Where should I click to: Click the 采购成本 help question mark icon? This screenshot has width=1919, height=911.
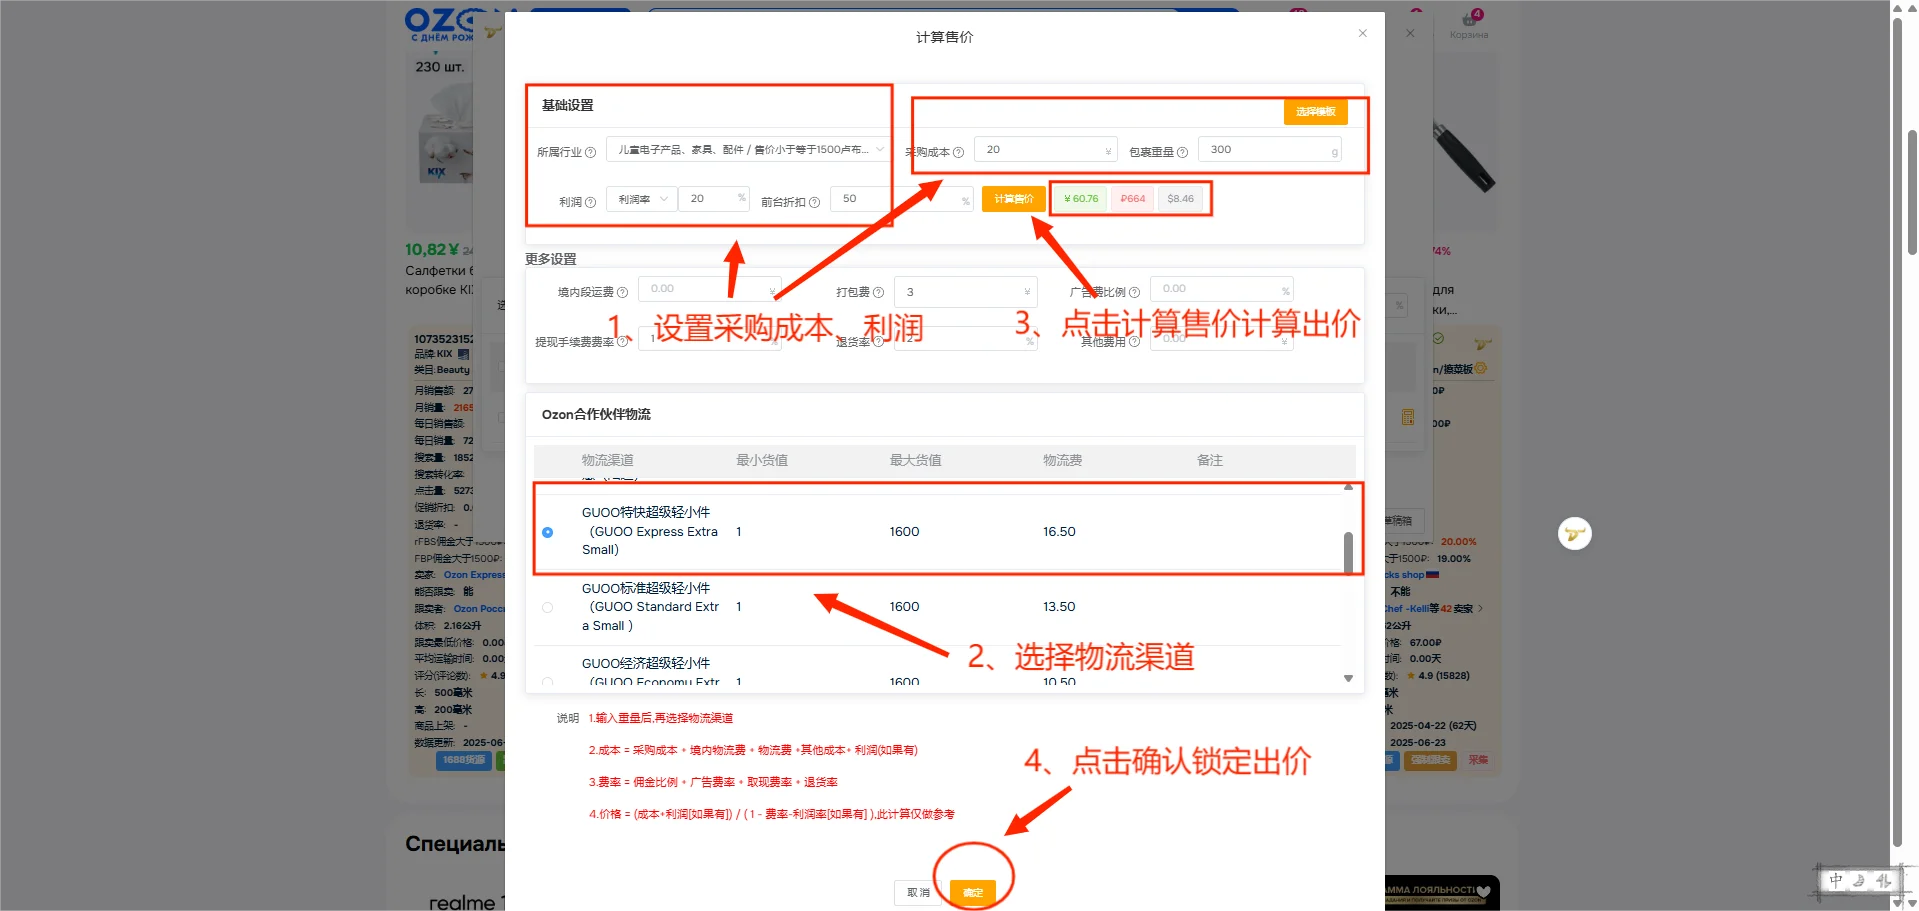point(958,152)
